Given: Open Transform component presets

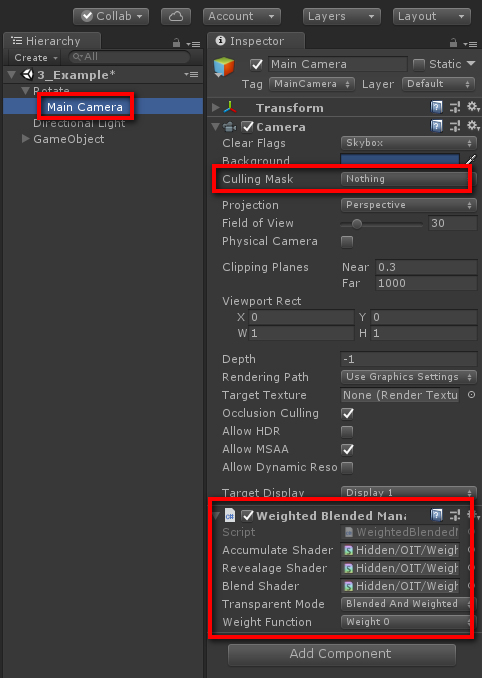Looking at the screenshot, I should tap(455, 107).
